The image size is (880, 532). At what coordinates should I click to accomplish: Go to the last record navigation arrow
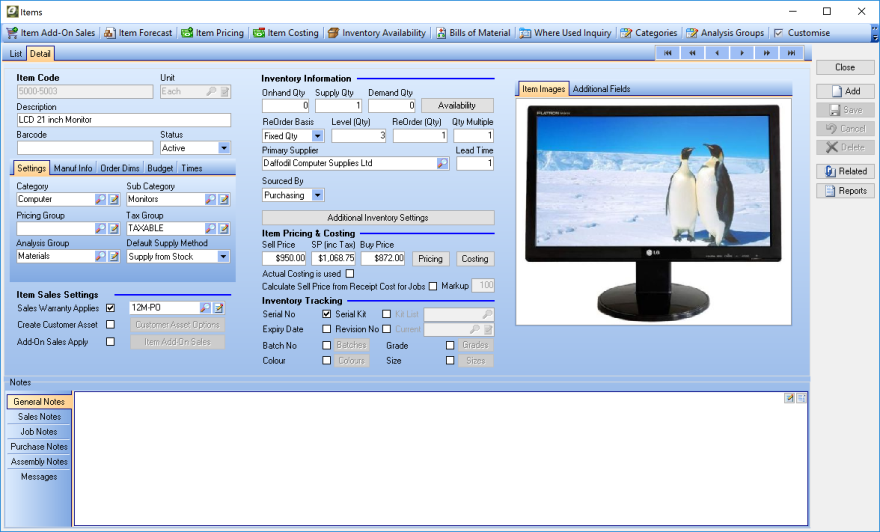791,53
